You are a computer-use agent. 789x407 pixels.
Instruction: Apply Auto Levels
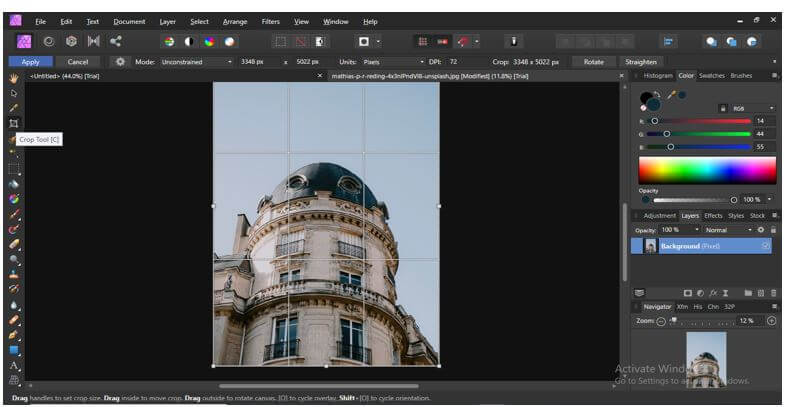[x=170, y=42]
